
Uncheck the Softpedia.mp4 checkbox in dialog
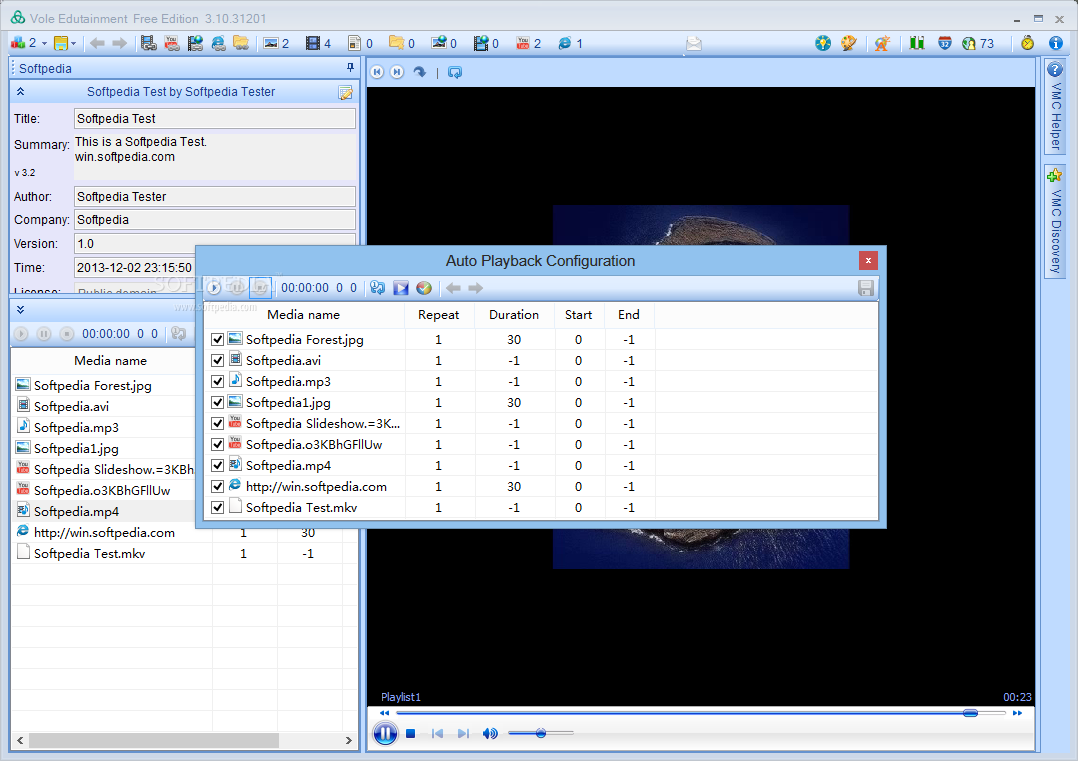217,465
